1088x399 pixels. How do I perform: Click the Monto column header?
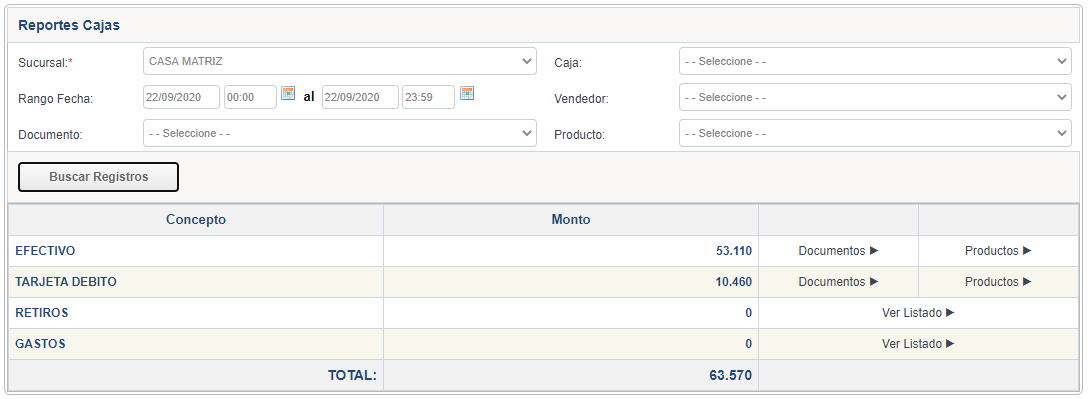571,219
